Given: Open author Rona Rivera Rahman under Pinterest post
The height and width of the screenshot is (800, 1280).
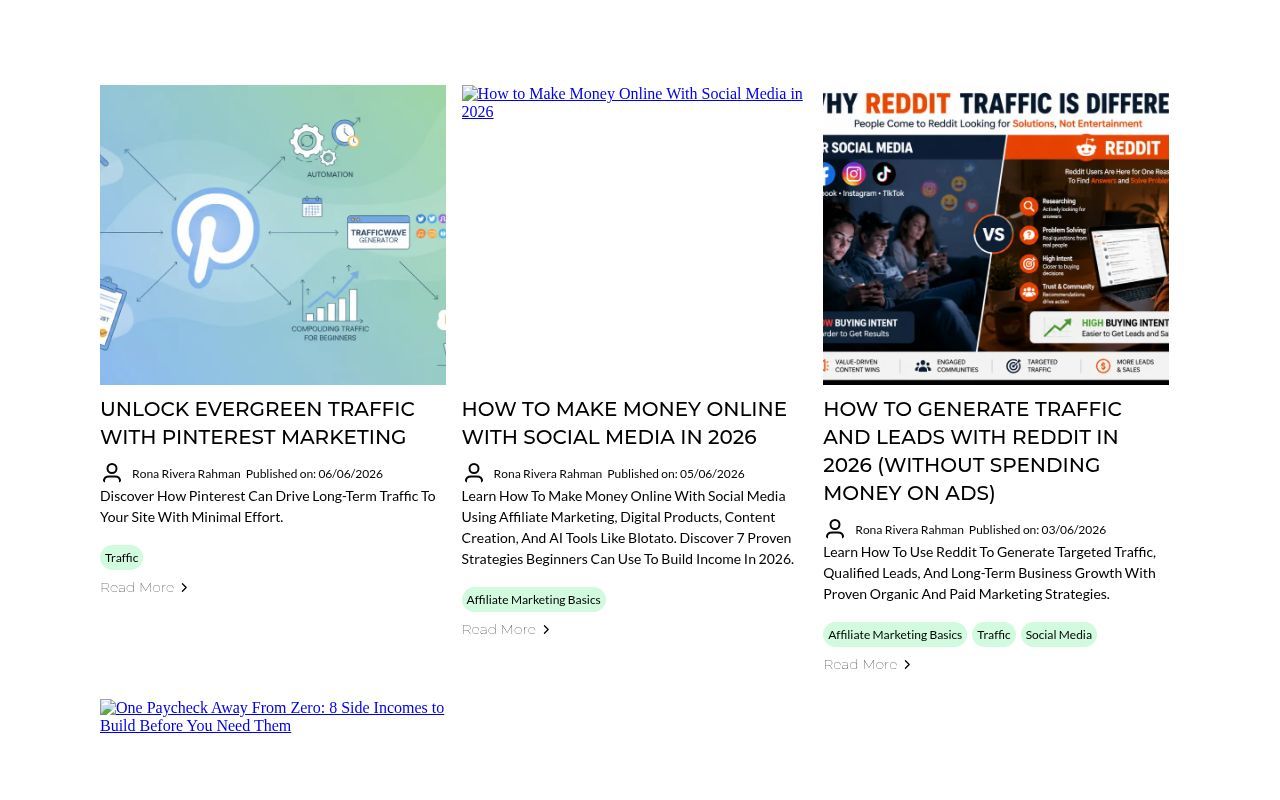Looking at the screenshot, I should point(186,474).
